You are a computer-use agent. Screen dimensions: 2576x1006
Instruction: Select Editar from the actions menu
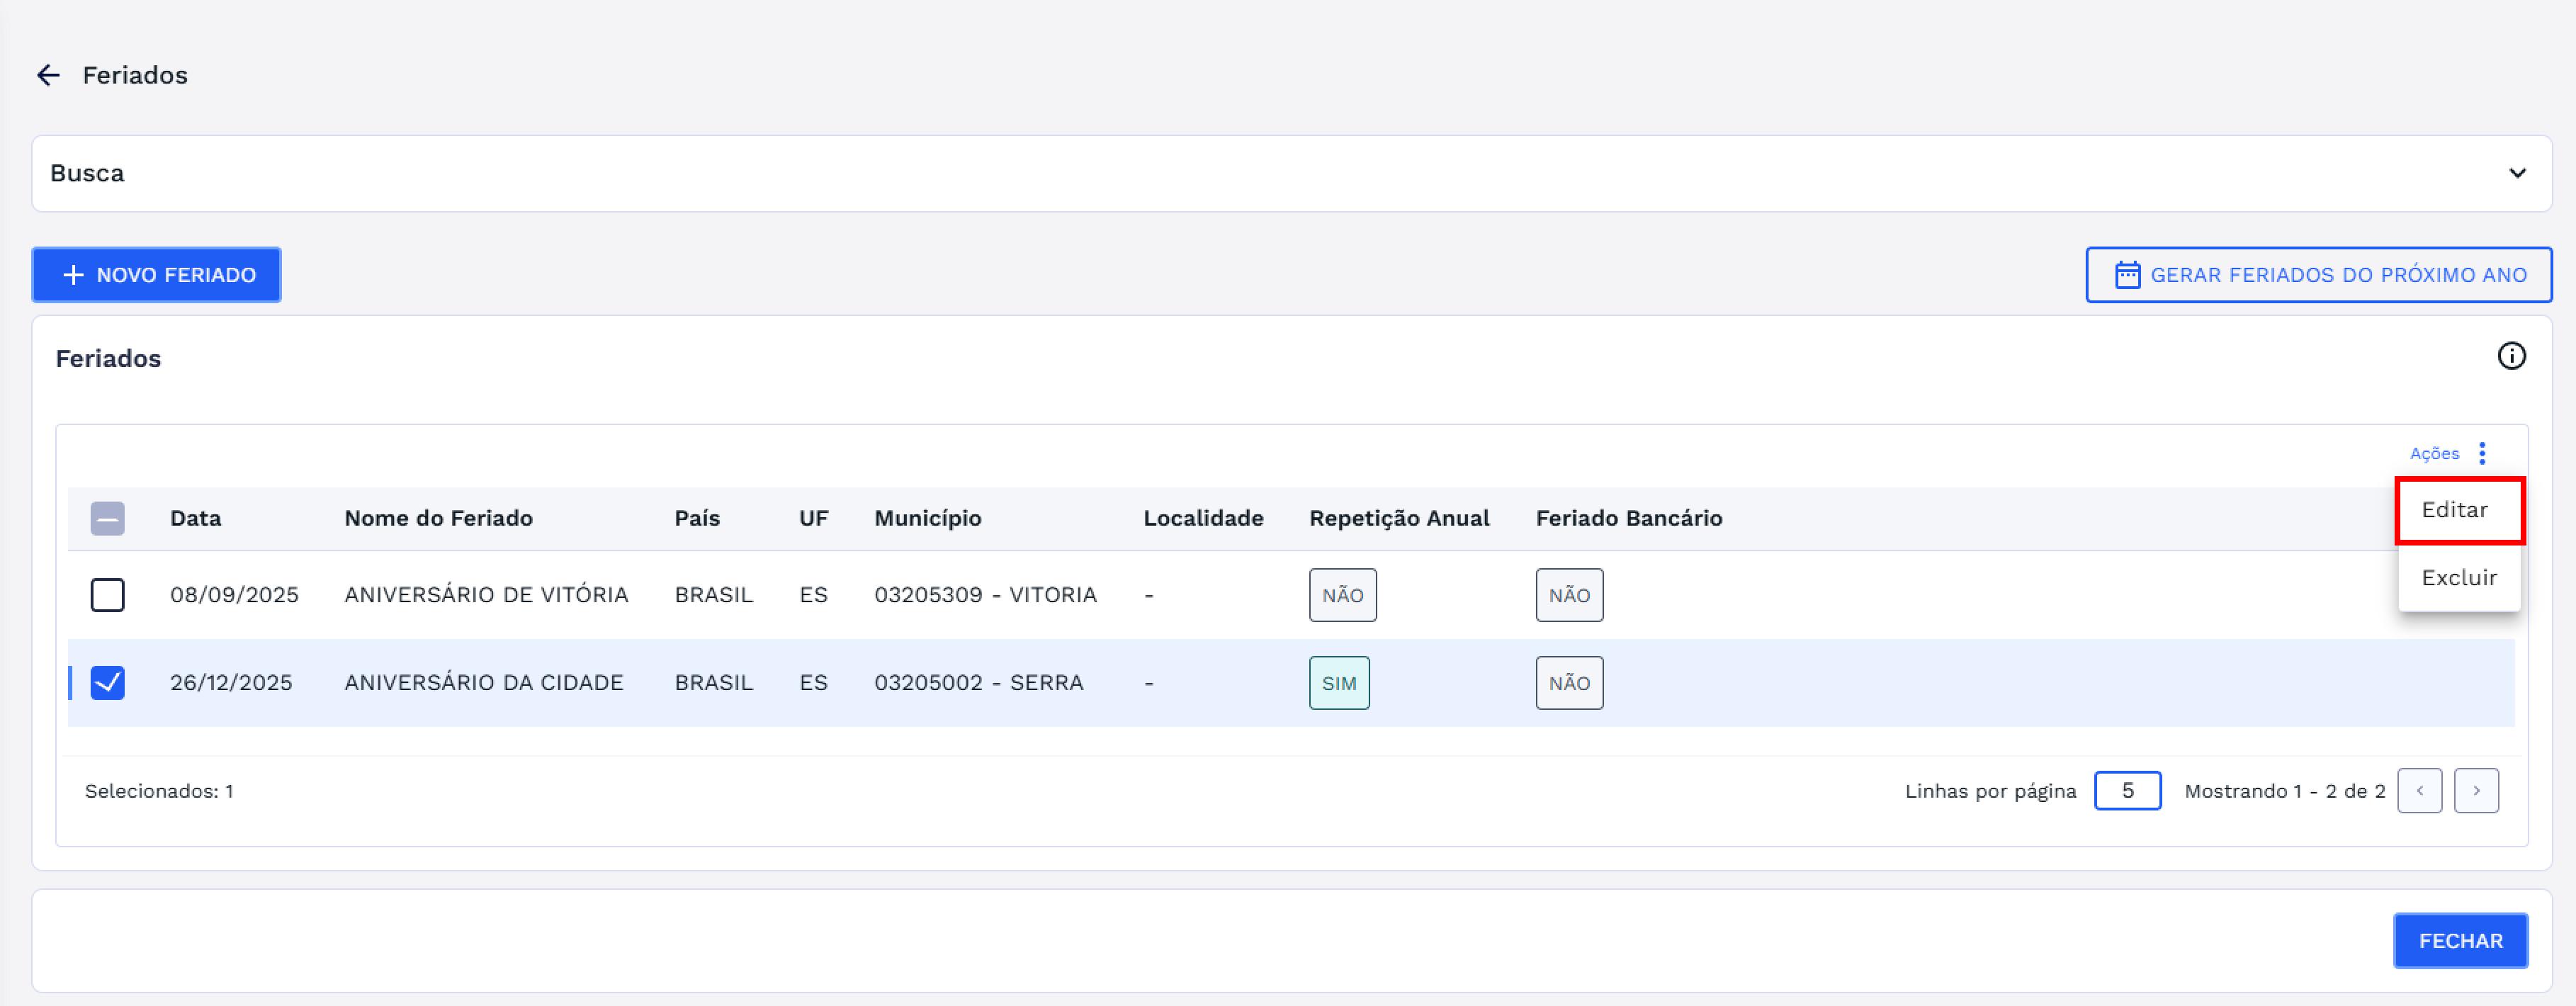(x=2455, y=510)
